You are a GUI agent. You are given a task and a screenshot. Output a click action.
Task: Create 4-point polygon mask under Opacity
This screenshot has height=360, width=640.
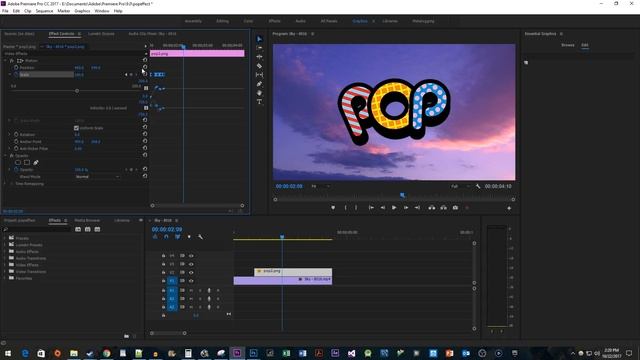(x=27, y=162)
